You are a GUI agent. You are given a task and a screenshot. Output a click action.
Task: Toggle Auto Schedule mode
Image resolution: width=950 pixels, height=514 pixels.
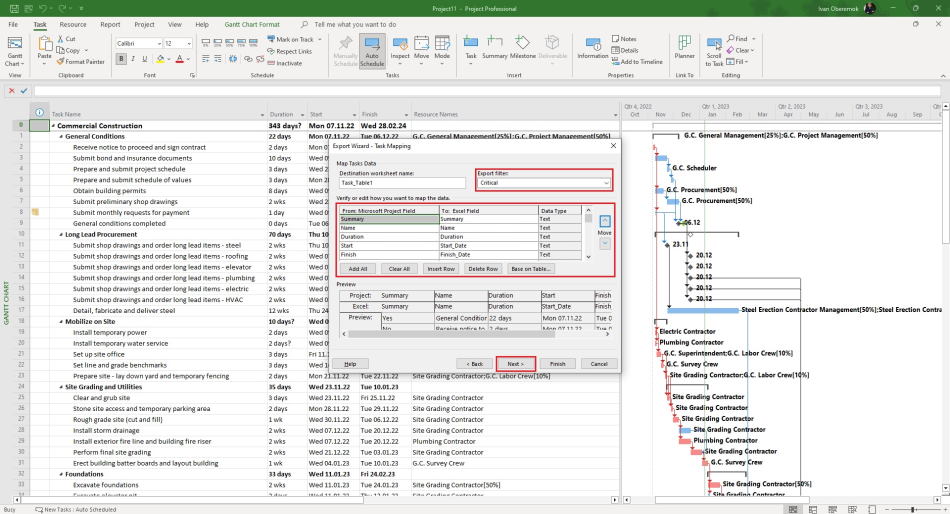(x=372, y=52)
